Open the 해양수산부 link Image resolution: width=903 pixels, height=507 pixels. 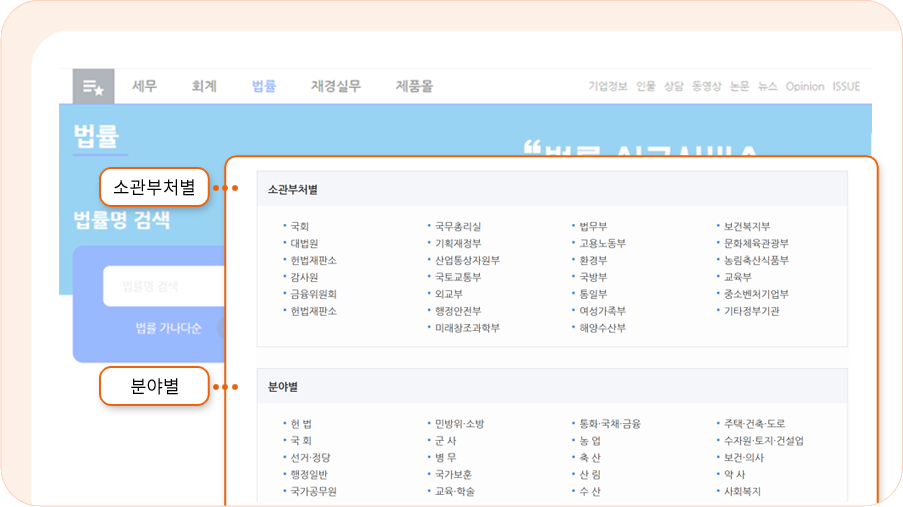click(x=603, y=328)
